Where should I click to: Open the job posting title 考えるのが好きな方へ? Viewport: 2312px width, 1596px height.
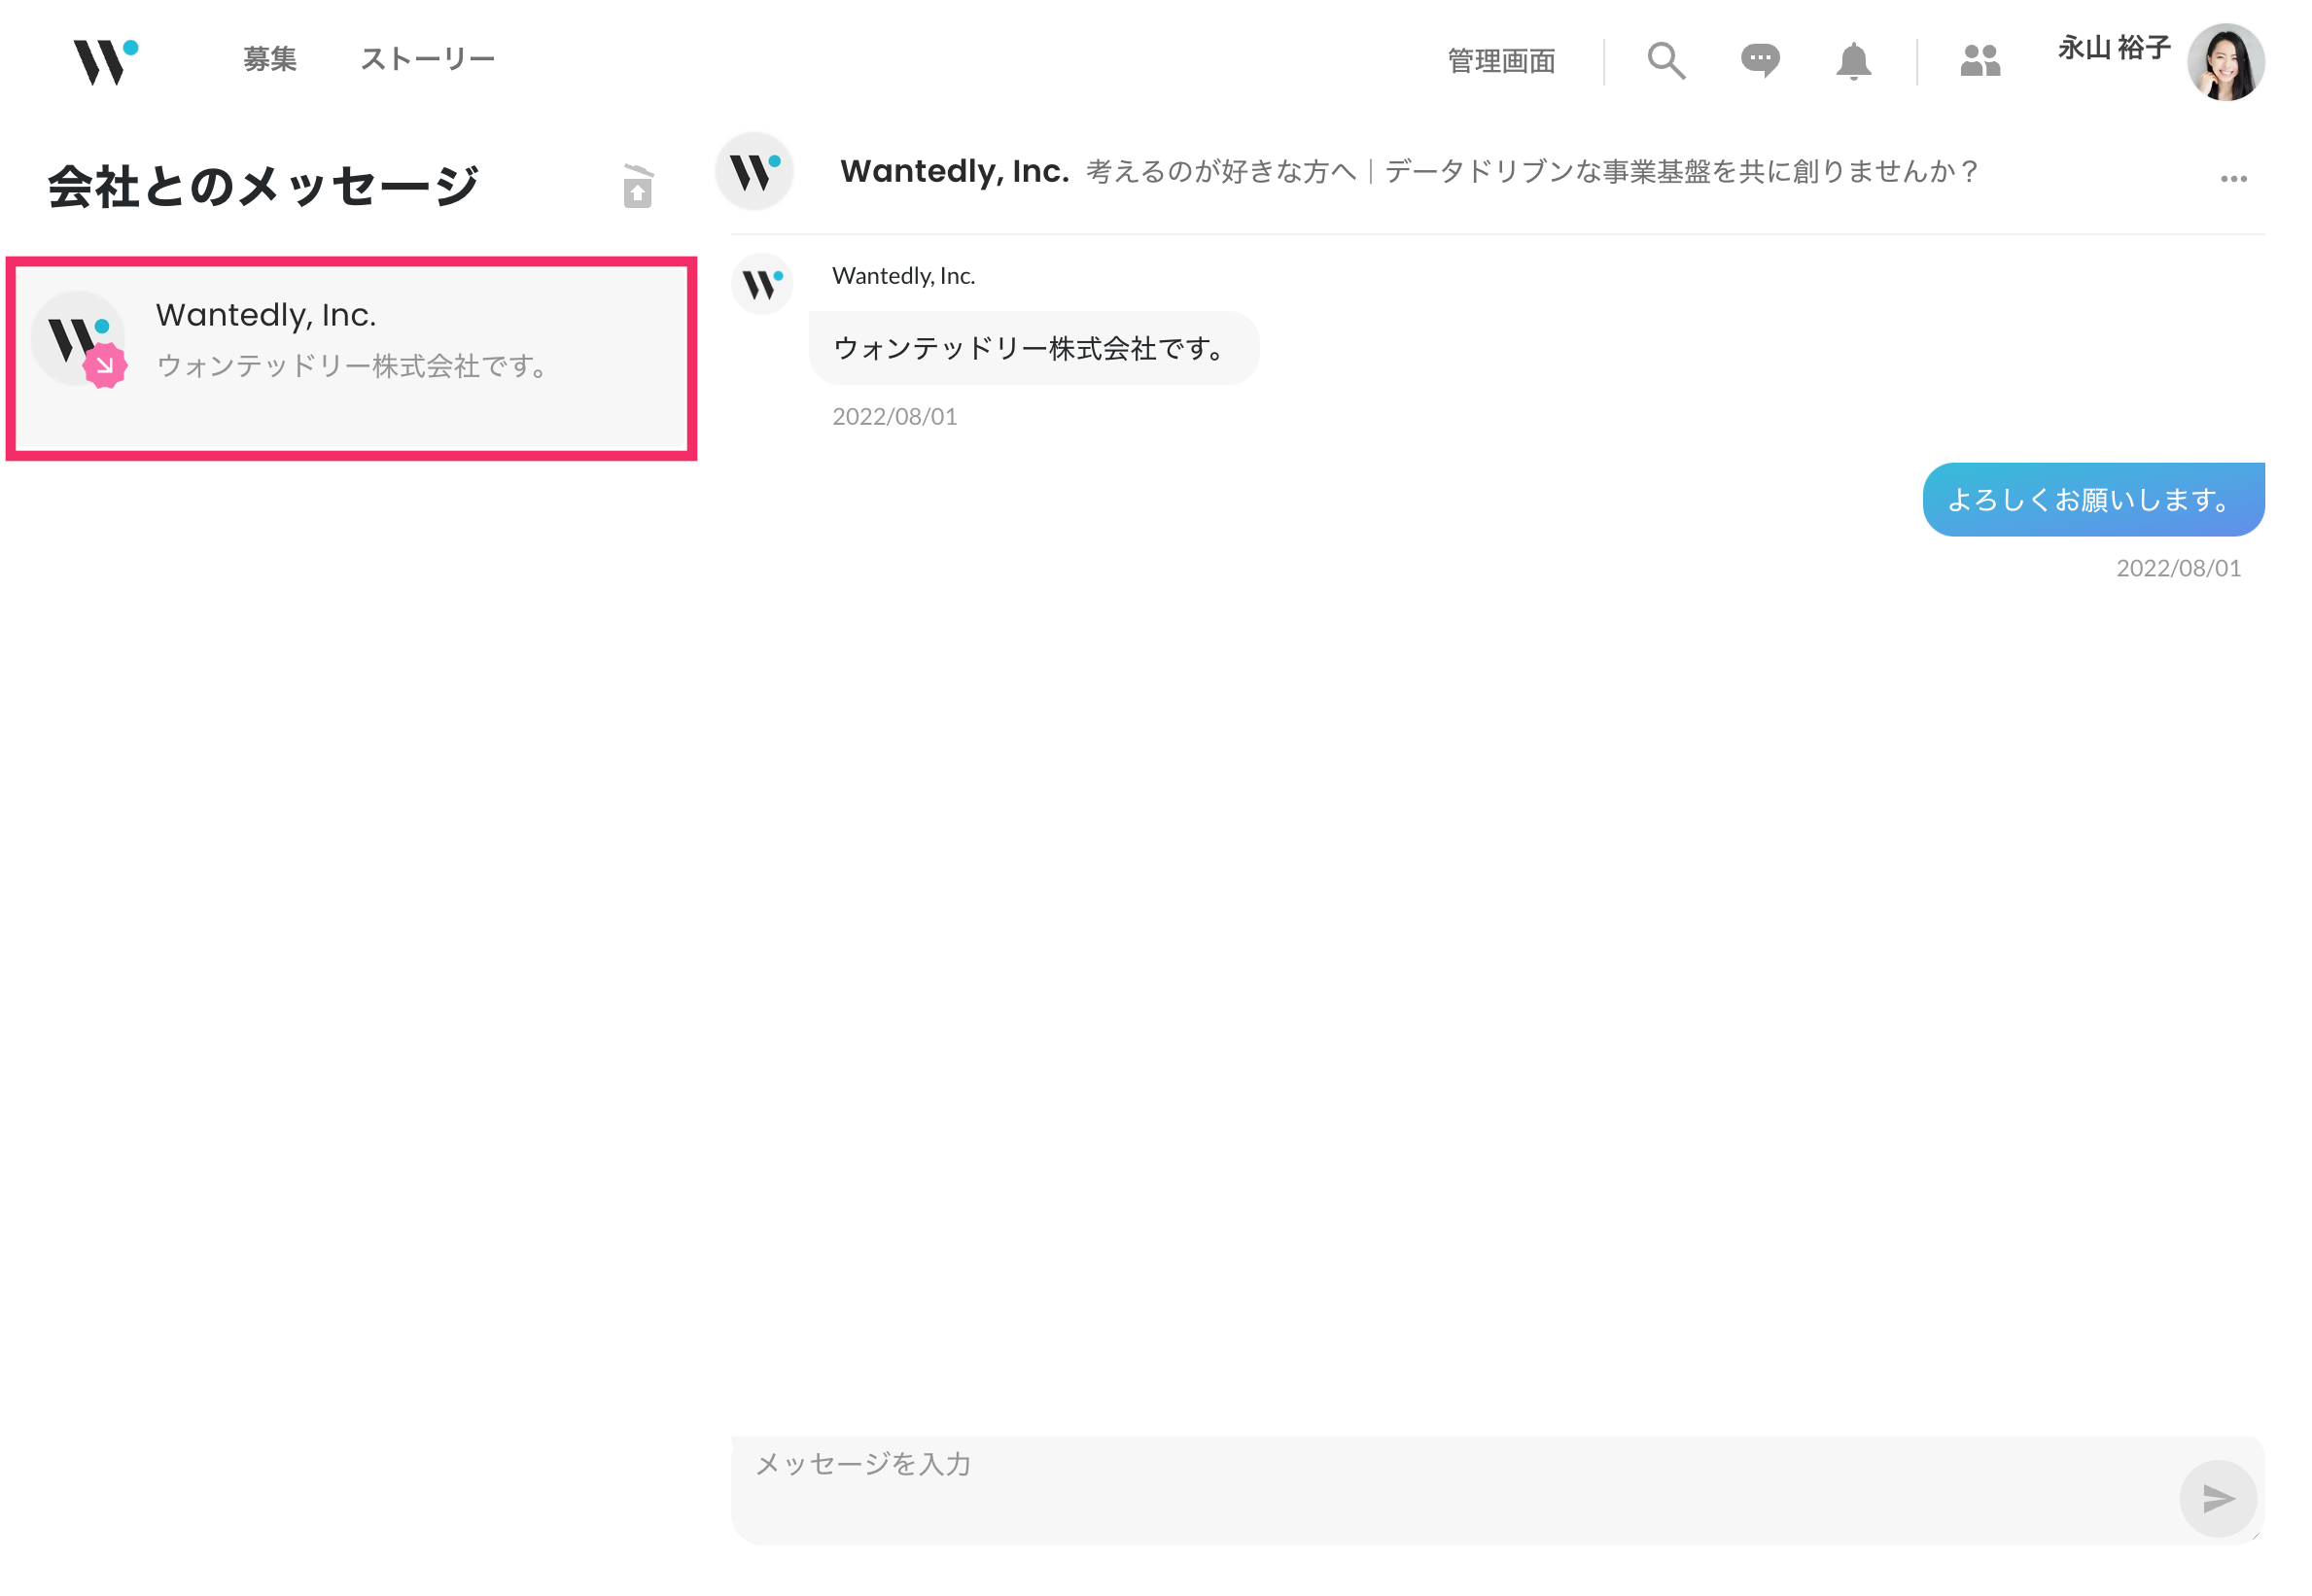[x=1531, y=172]
